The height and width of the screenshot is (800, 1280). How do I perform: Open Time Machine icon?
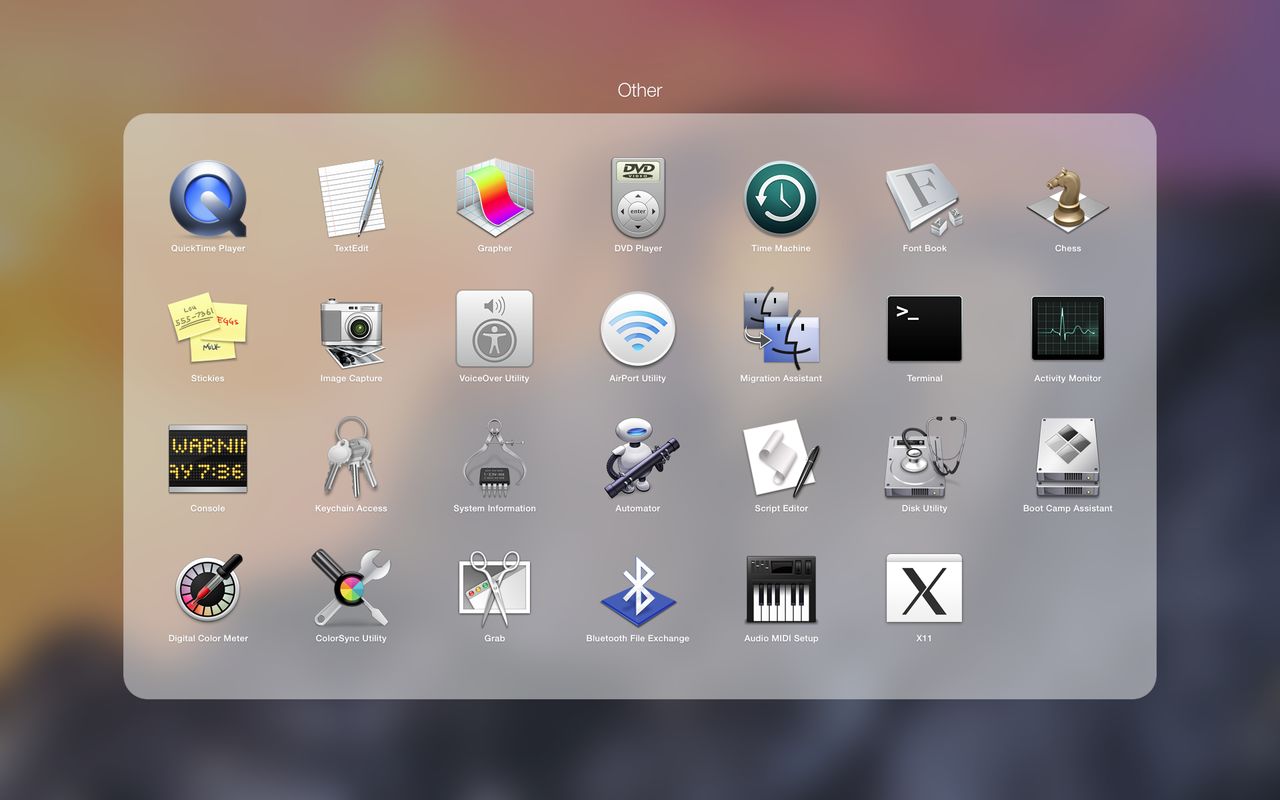click(781, 199)
